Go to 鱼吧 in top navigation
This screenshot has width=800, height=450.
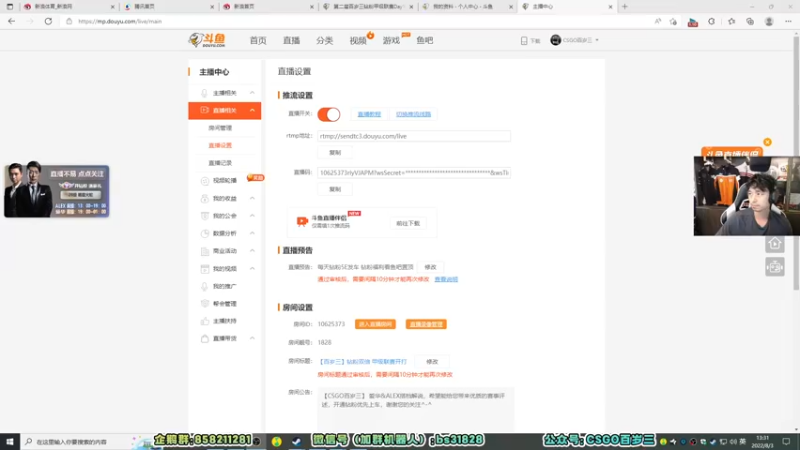pyautogui.click(x=424, y=40)
